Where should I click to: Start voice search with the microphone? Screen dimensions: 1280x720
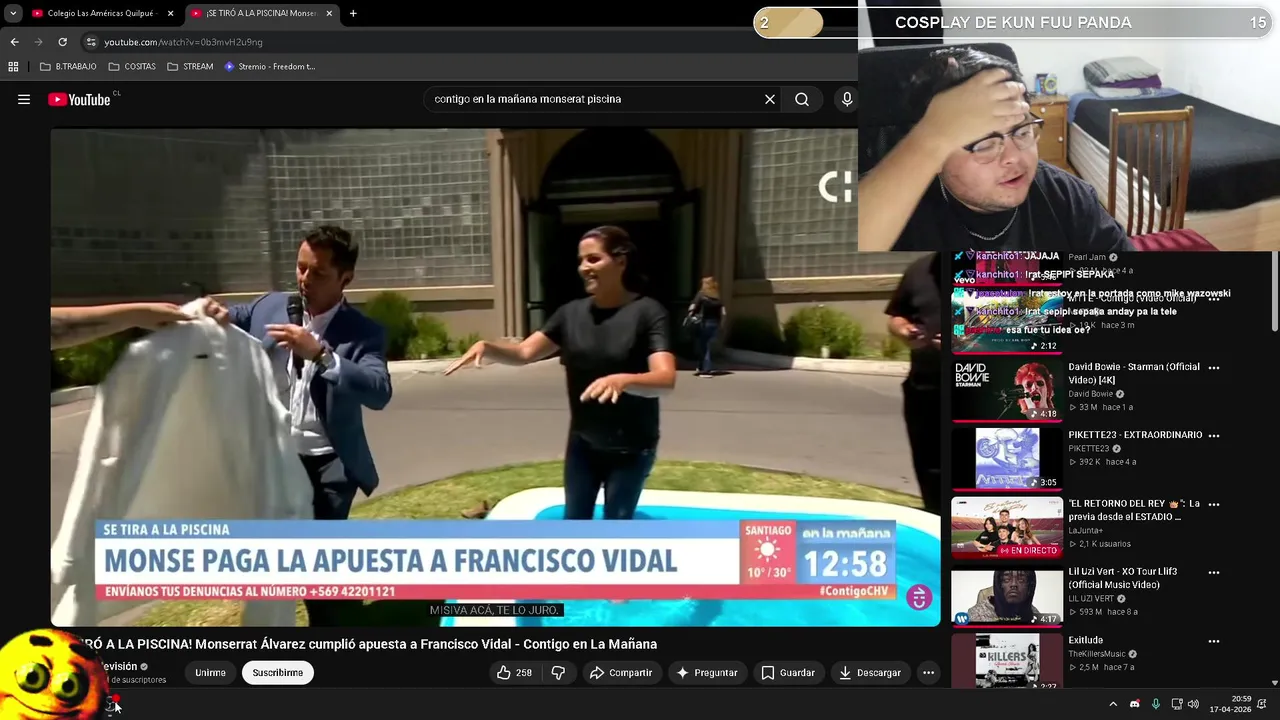tap(847, 99)
